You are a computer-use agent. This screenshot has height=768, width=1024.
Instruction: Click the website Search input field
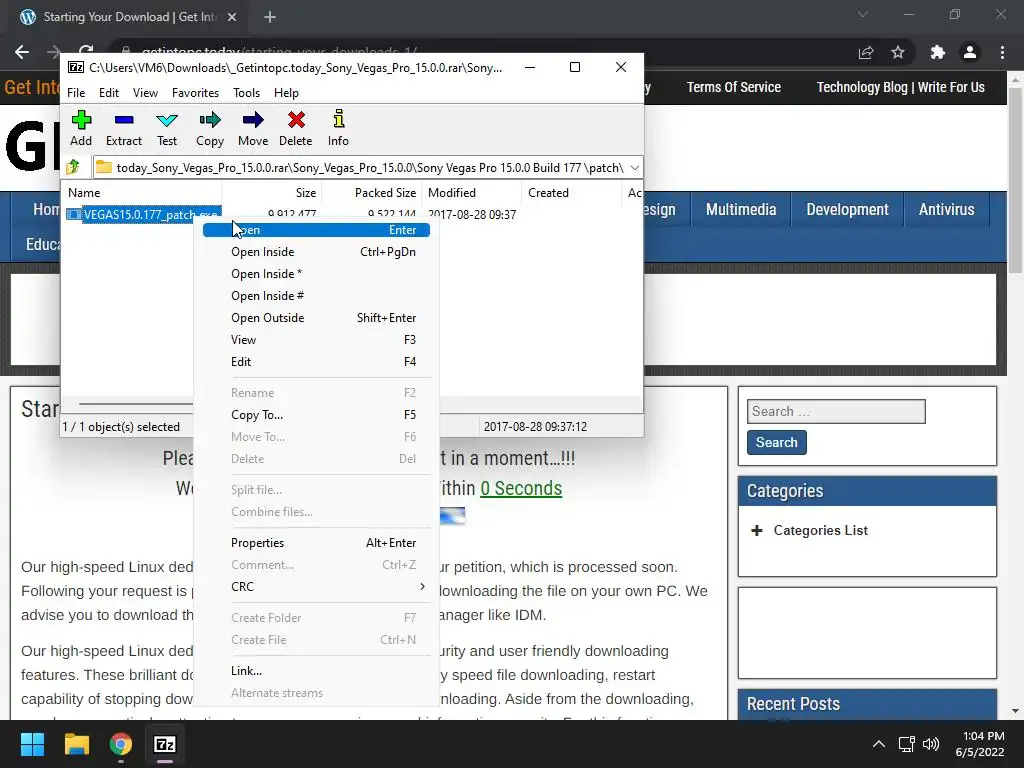(x=836, y=411)
